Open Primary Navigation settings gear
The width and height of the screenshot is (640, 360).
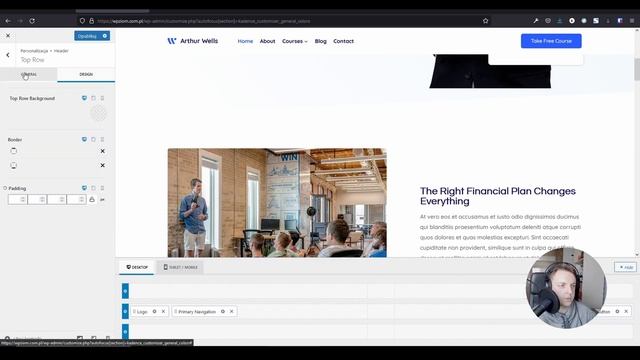[x=223, y=311]
